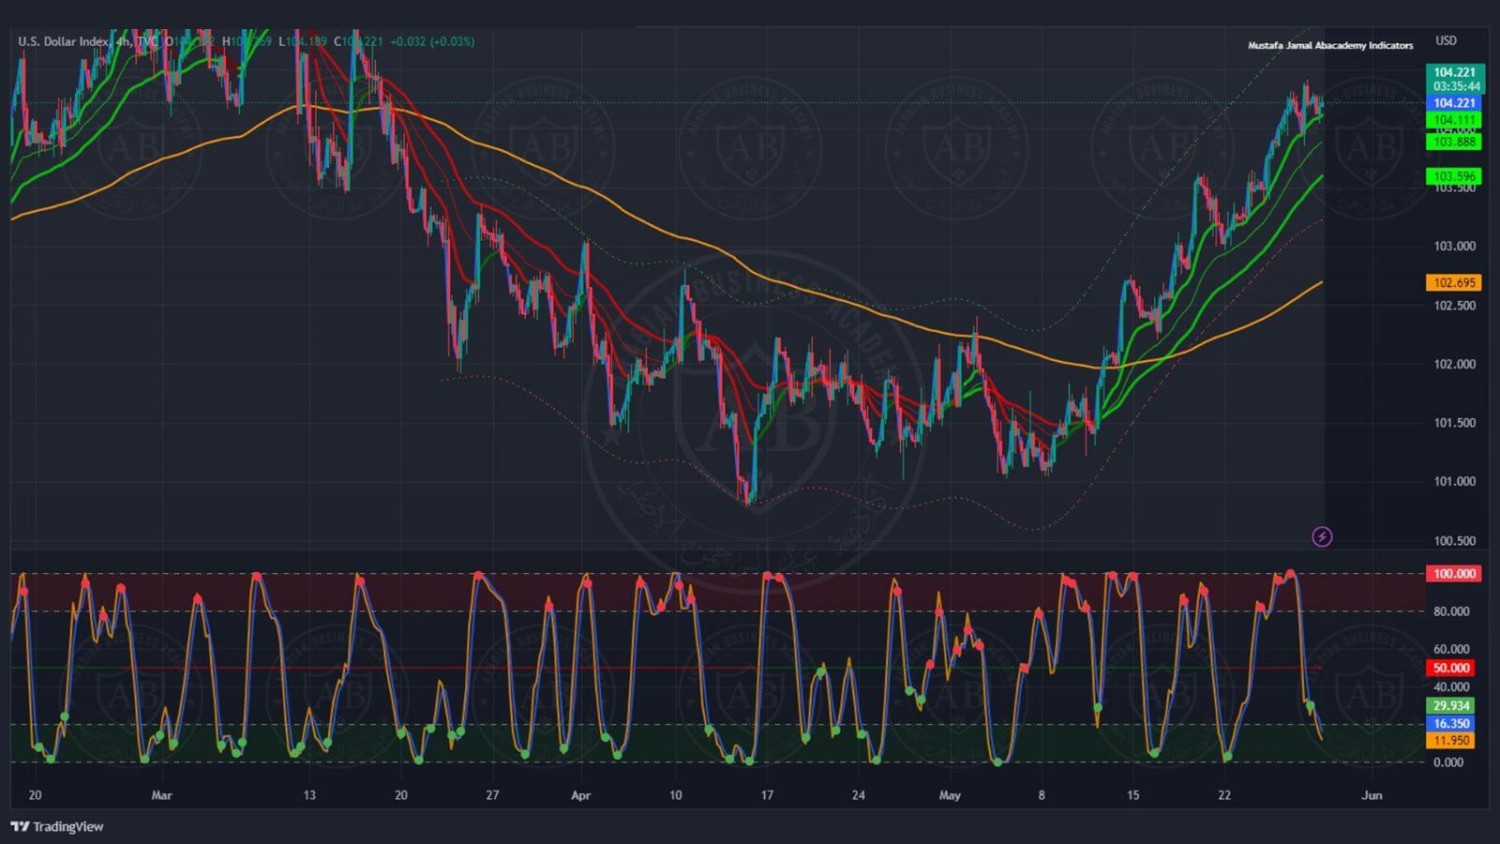The height and width of the screenshot is (844, 1500).
Task: Click the red 50.000 midline label
Action: coord(1451,668)
